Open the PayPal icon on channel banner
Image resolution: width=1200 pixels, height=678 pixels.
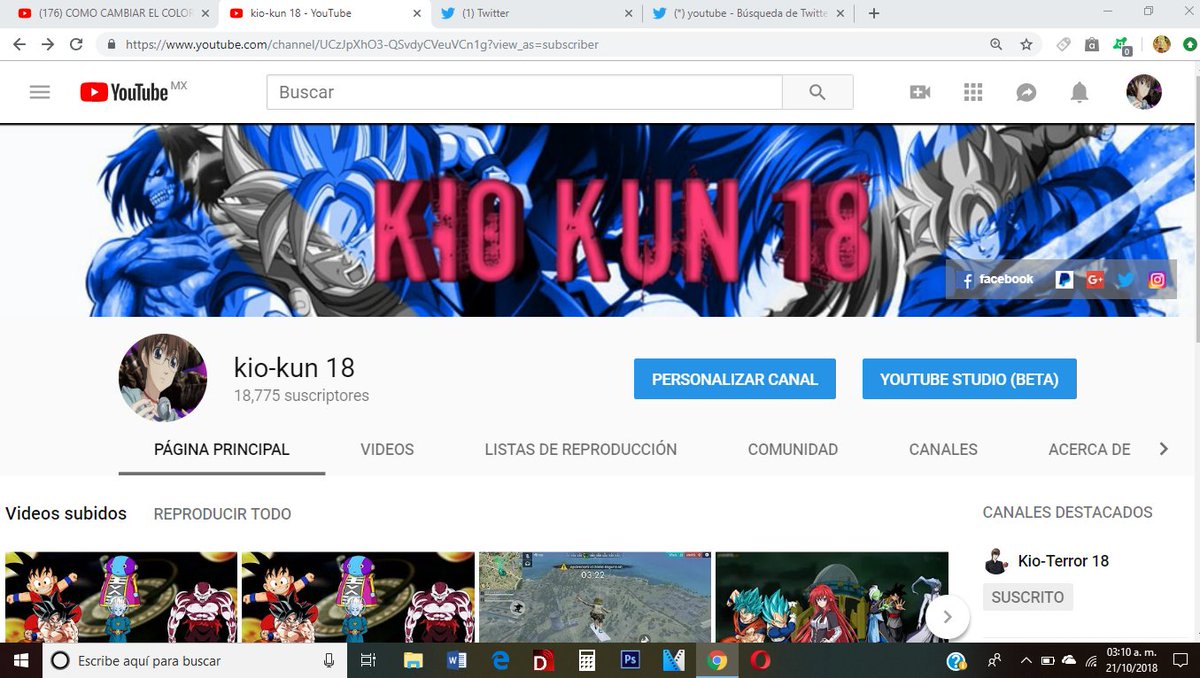(1064, 280)
